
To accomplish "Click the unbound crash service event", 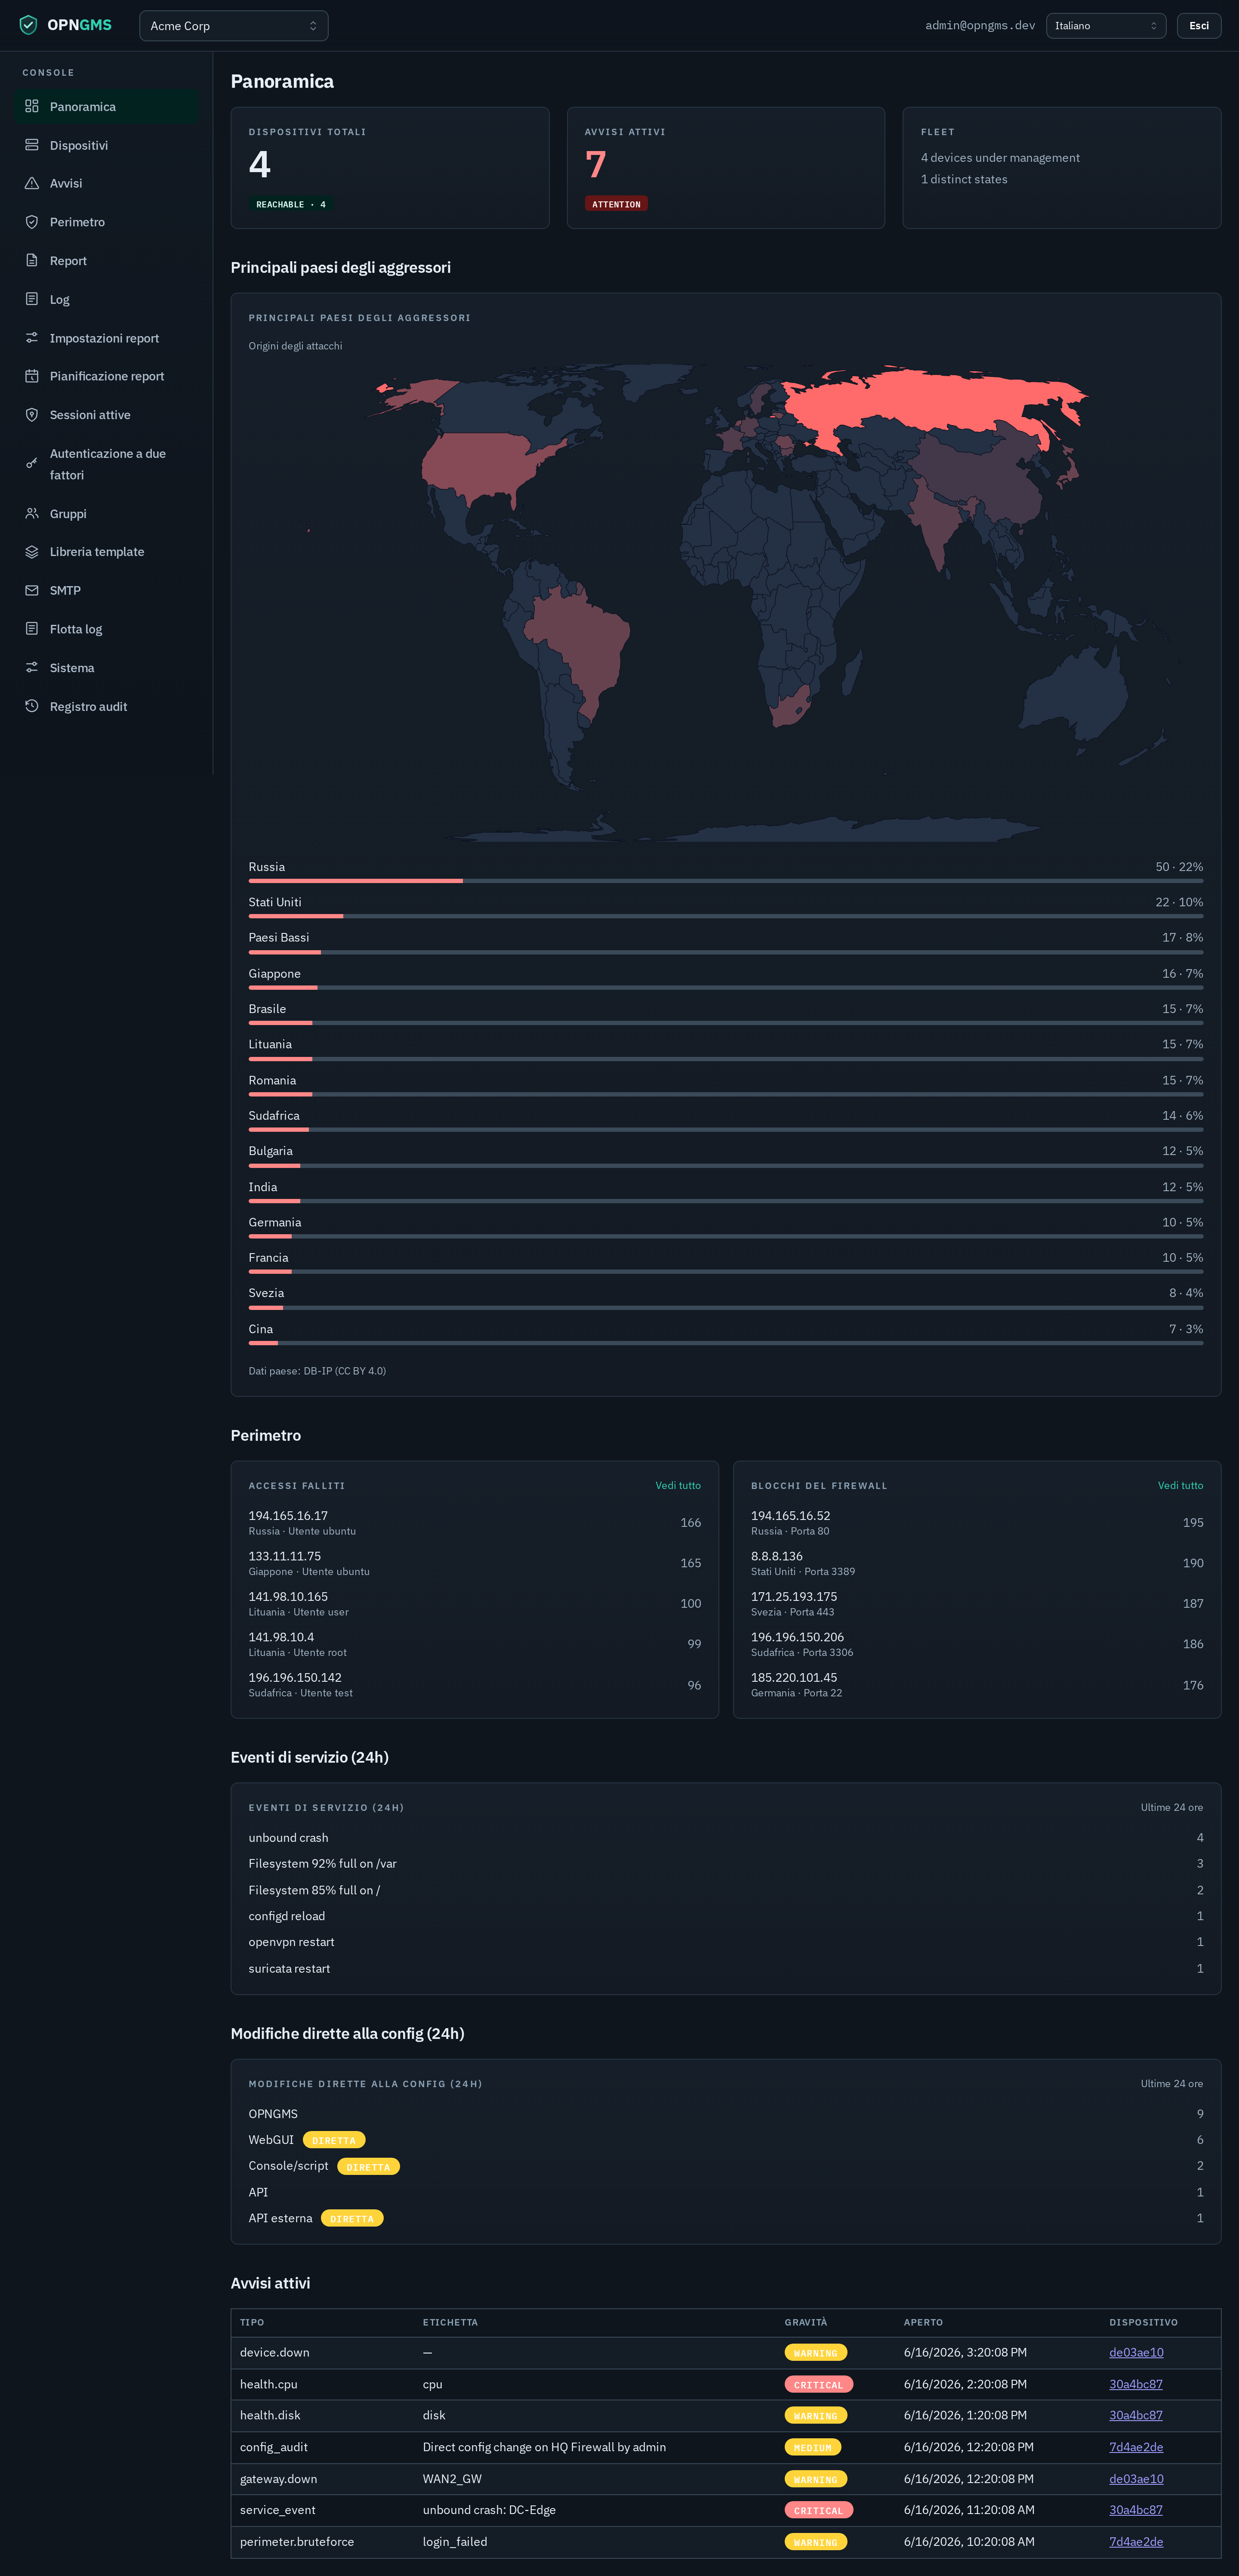I will (288, 1837).
